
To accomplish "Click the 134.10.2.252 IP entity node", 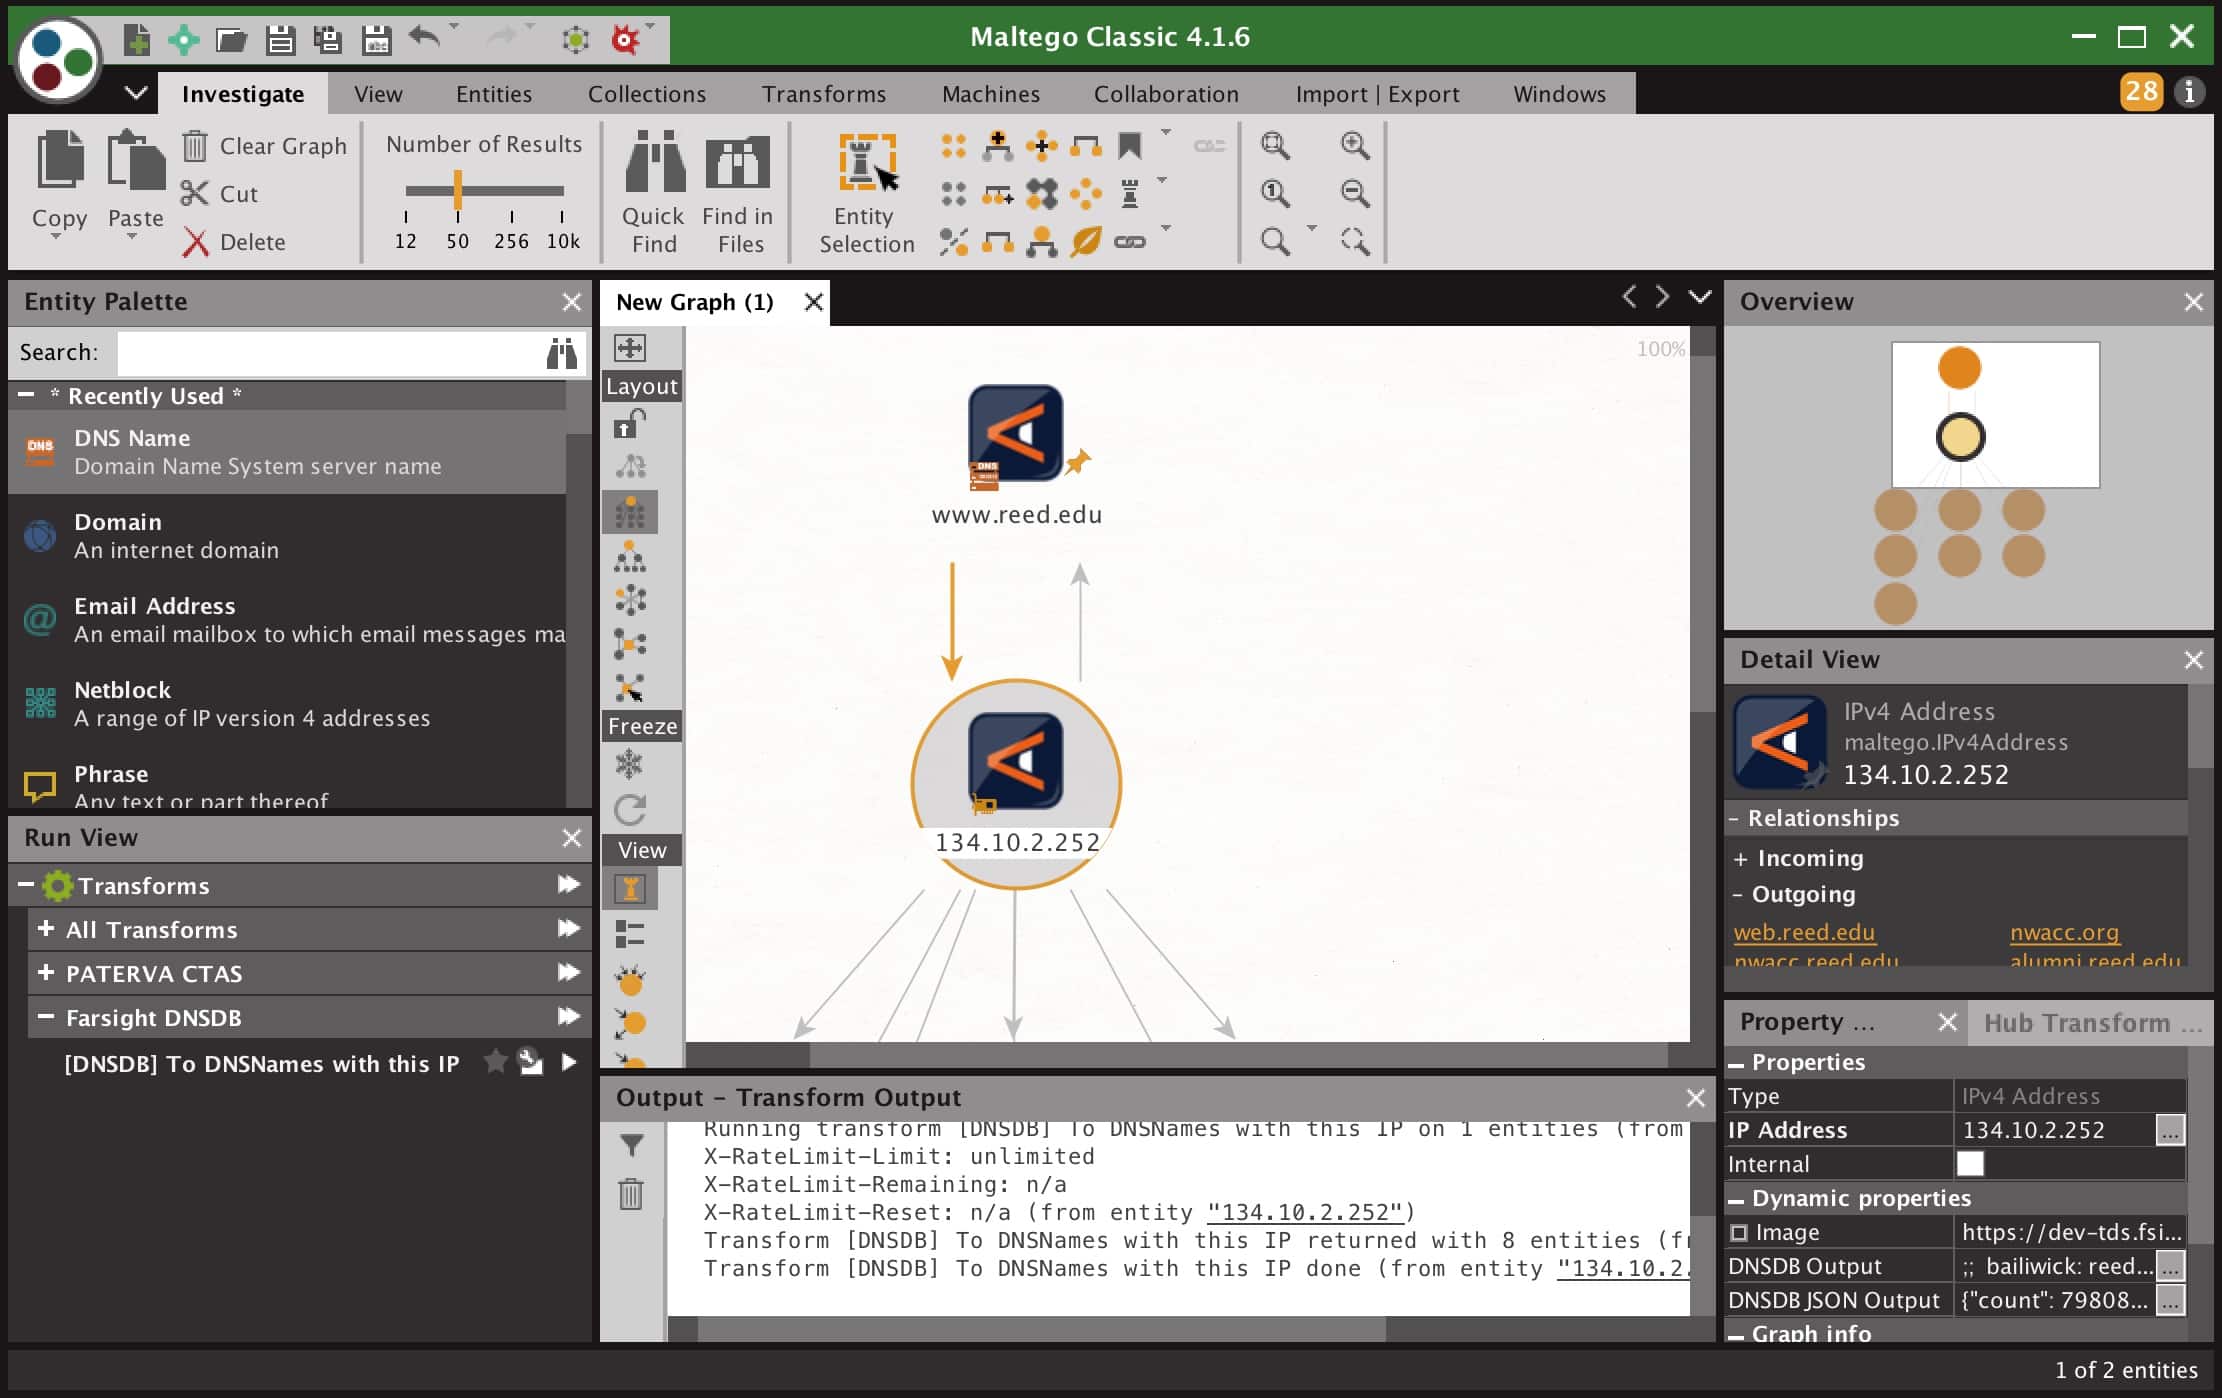I will pyautogui.click(x=1016, y=785).
